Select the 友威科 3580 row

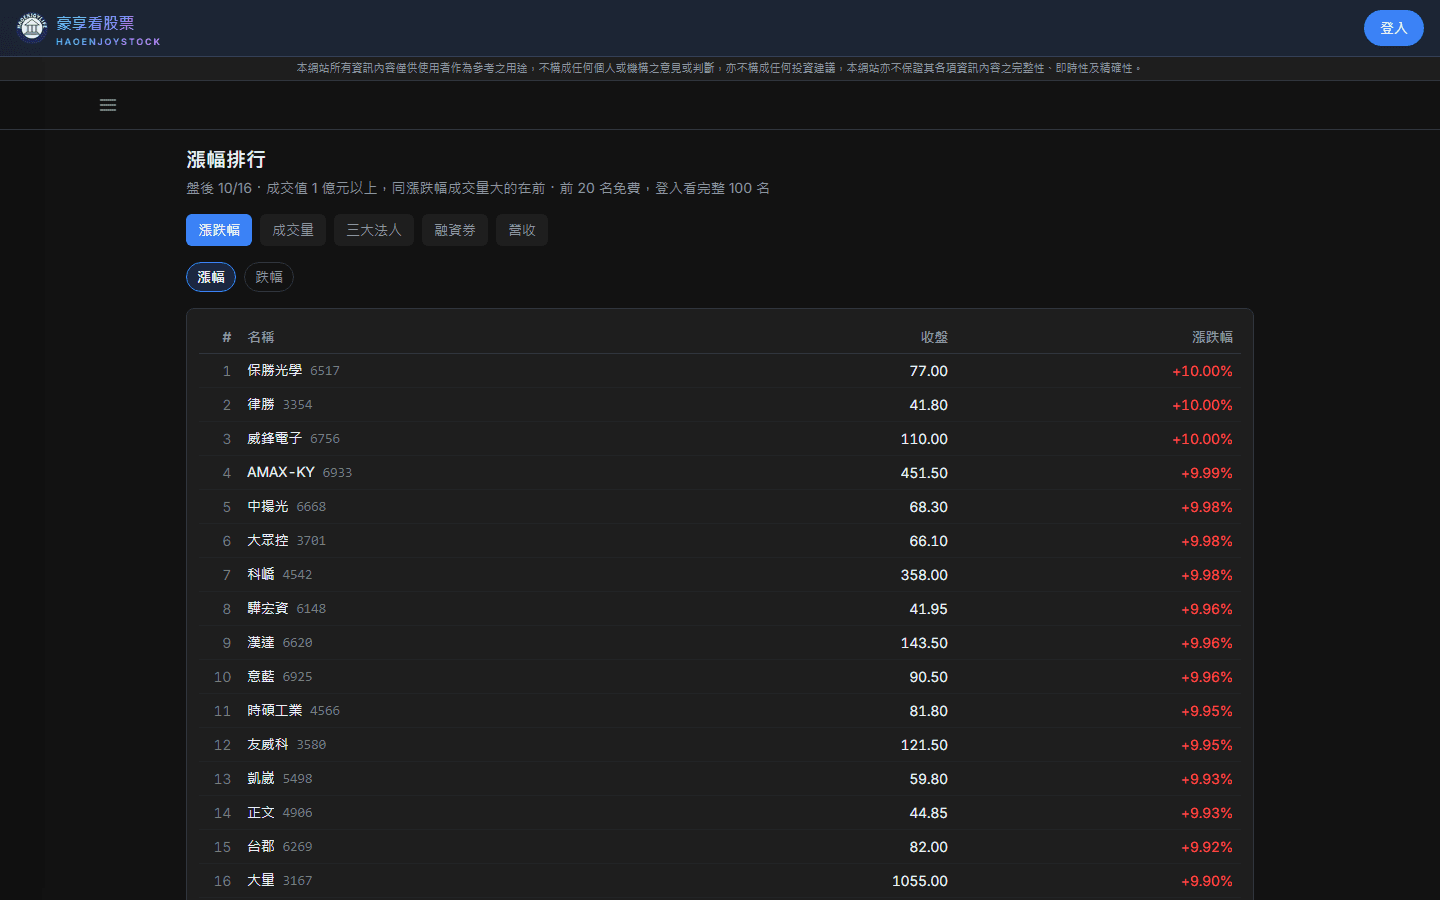click(x=720, y=745)
